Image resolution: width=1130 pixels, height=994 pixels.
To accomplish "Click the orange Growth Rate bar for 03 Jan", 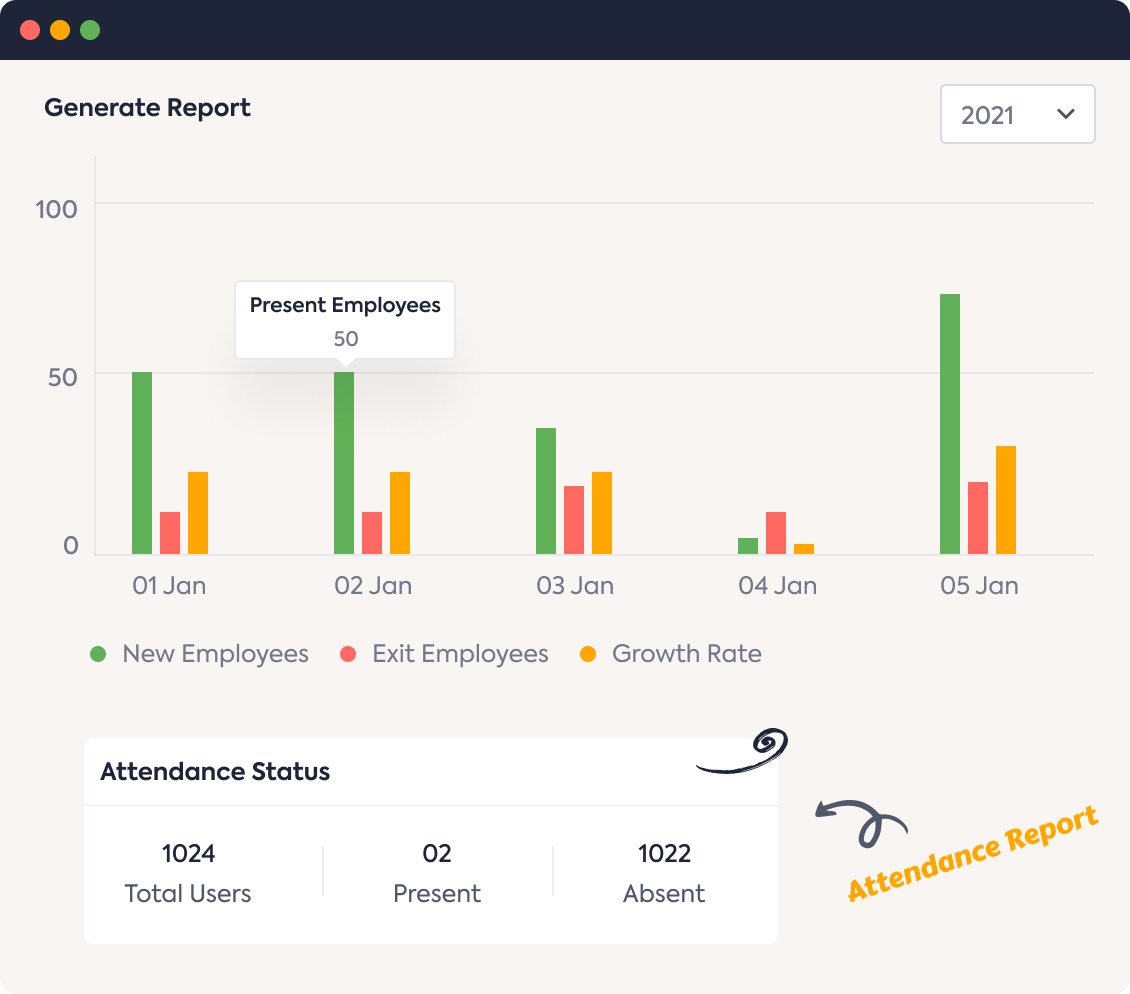I will coord(601,510).
